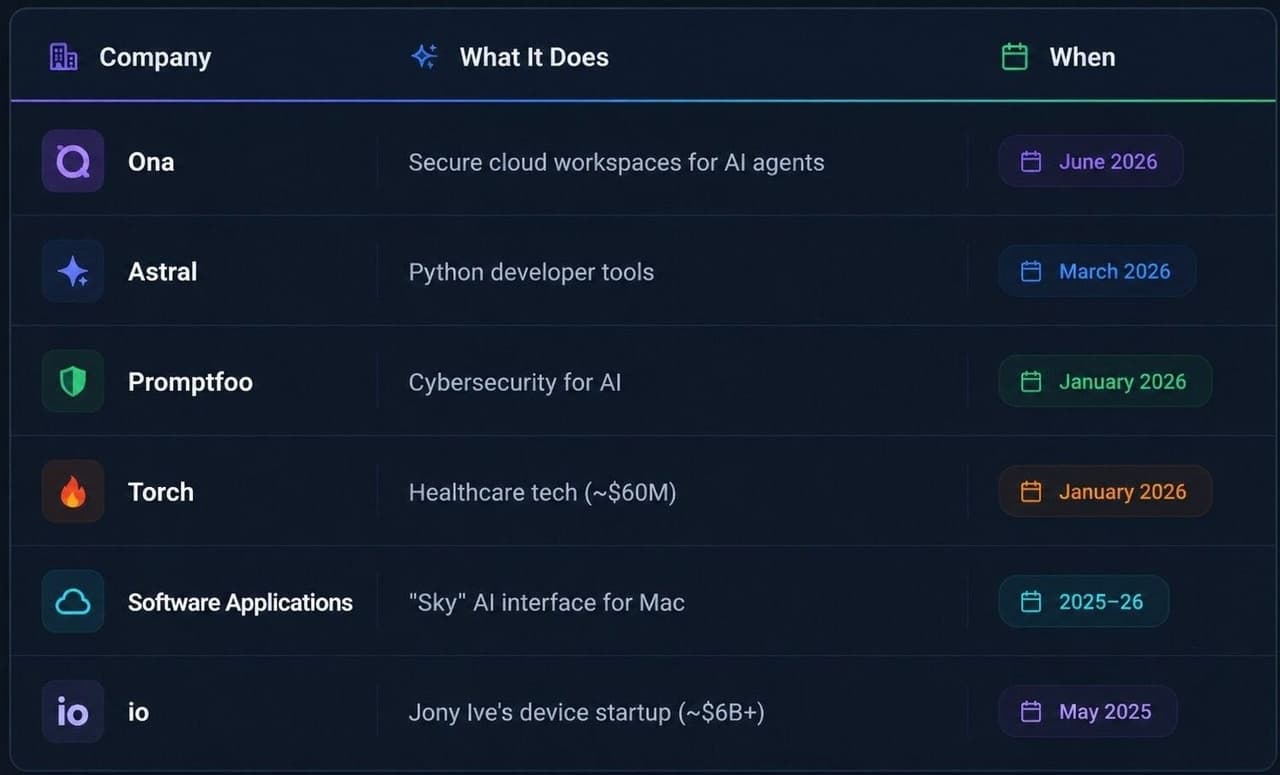Screen dimensions: 1280x775
Task: Click the Astral star logo icon
Action: (x=73, y=271)
